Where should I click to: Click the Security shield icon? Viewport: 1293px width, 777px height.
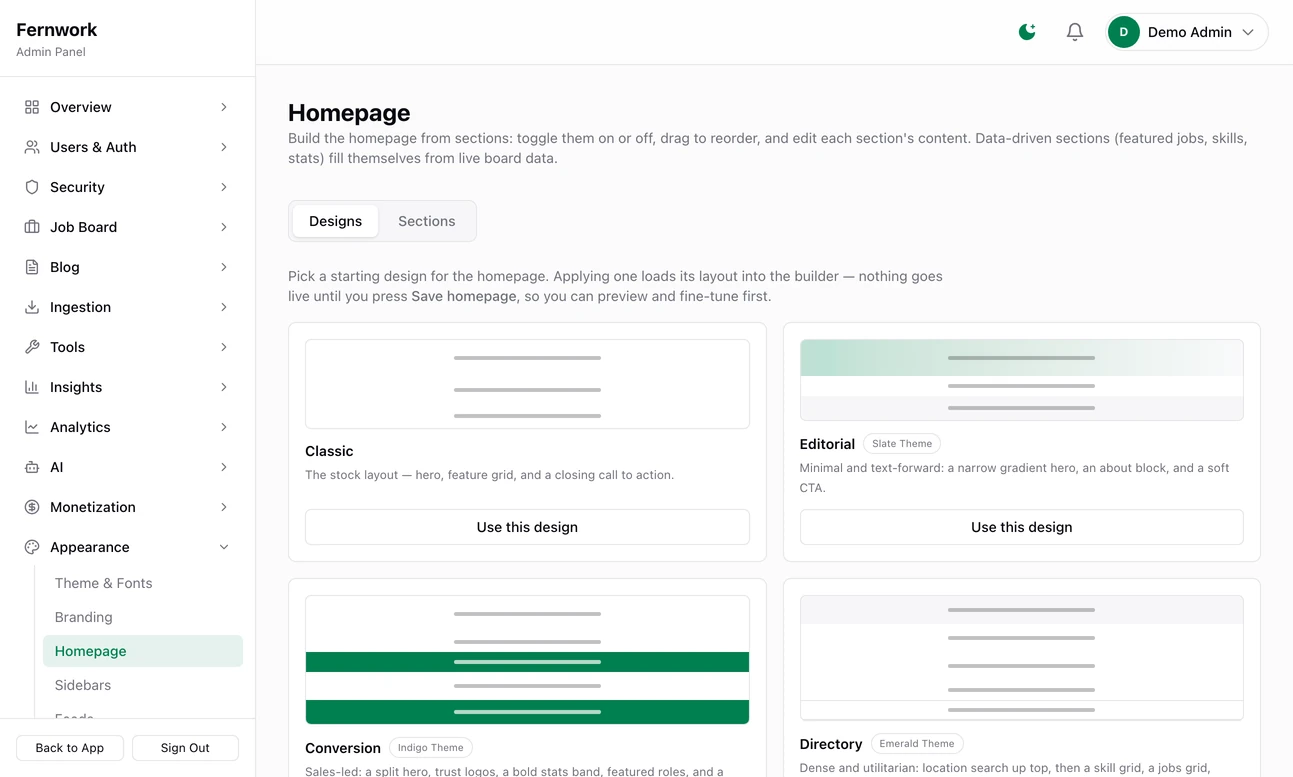click(32, 187)
